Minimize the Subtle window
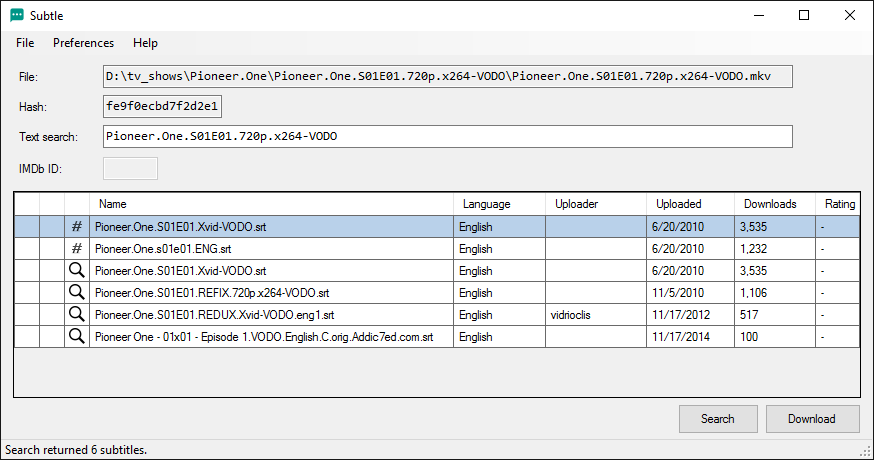This screenshot has width=874, height=460. point(759,15)
